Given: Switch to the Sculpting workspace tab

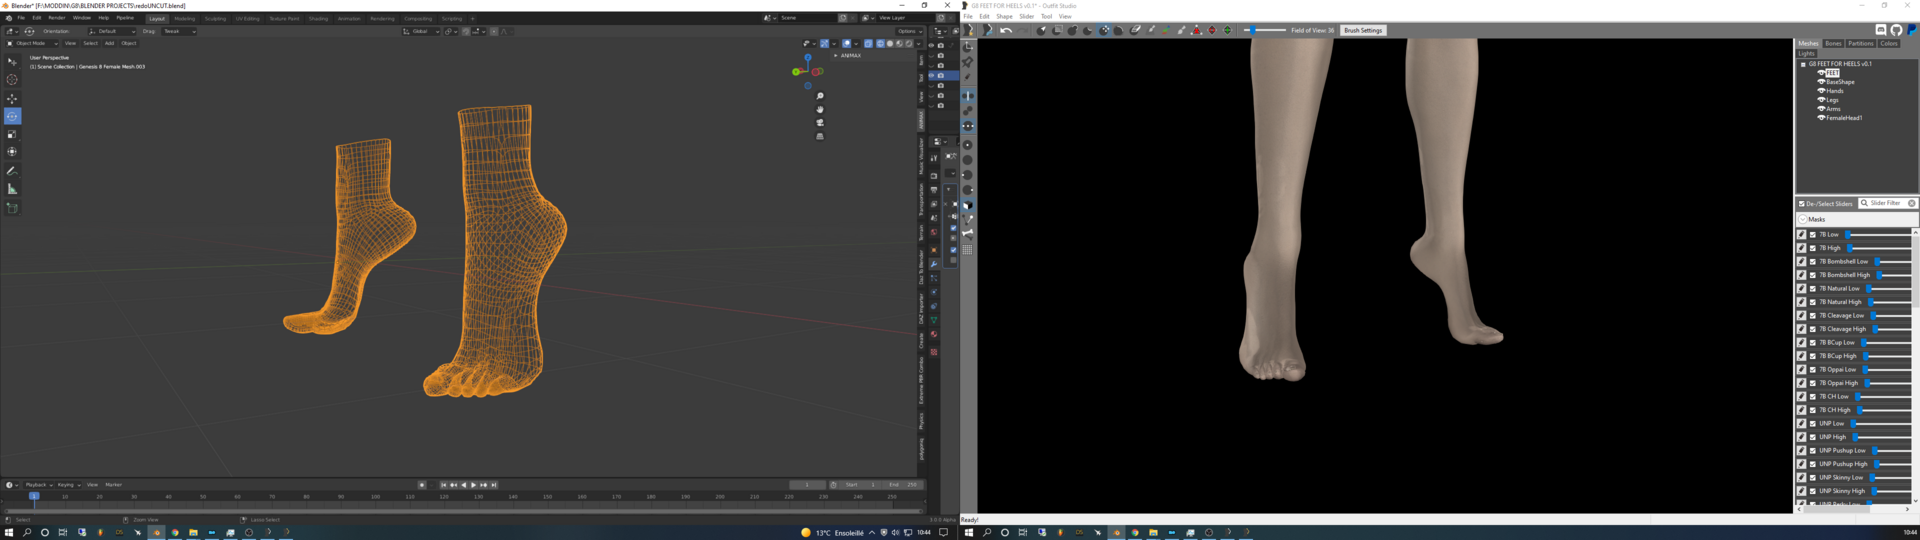Looking at the screenshot, I should [215, 18].
